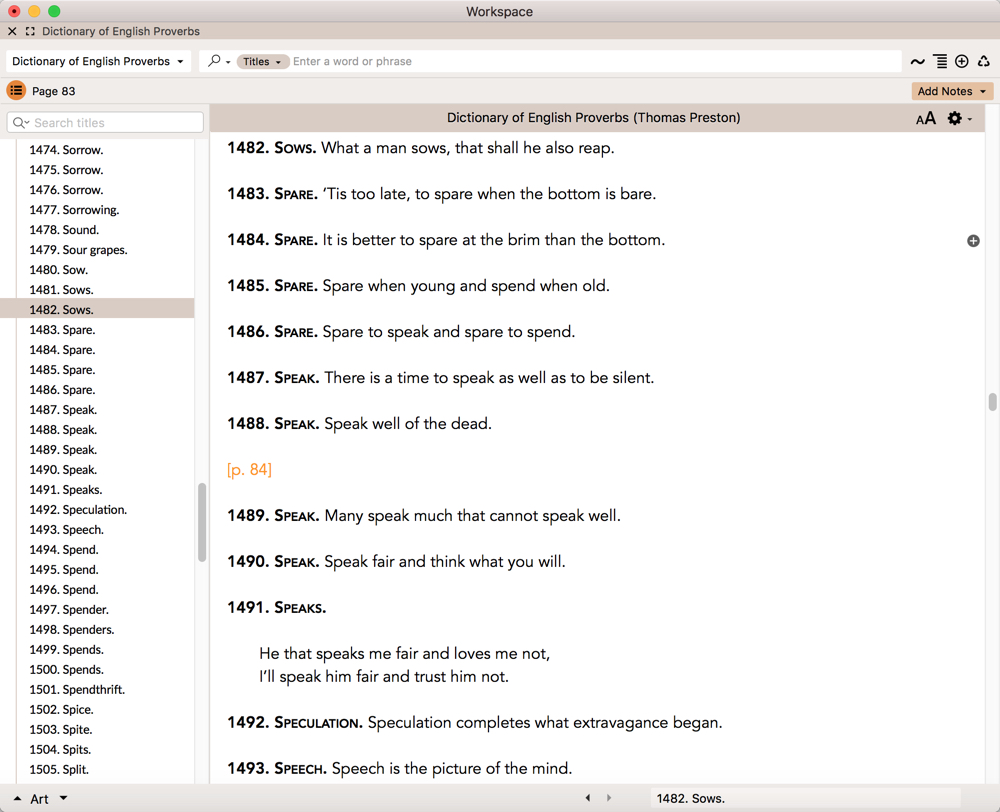Click the up triangle beside Art
The width and height of the screenshot is (1000, 812).
[17, 798]
